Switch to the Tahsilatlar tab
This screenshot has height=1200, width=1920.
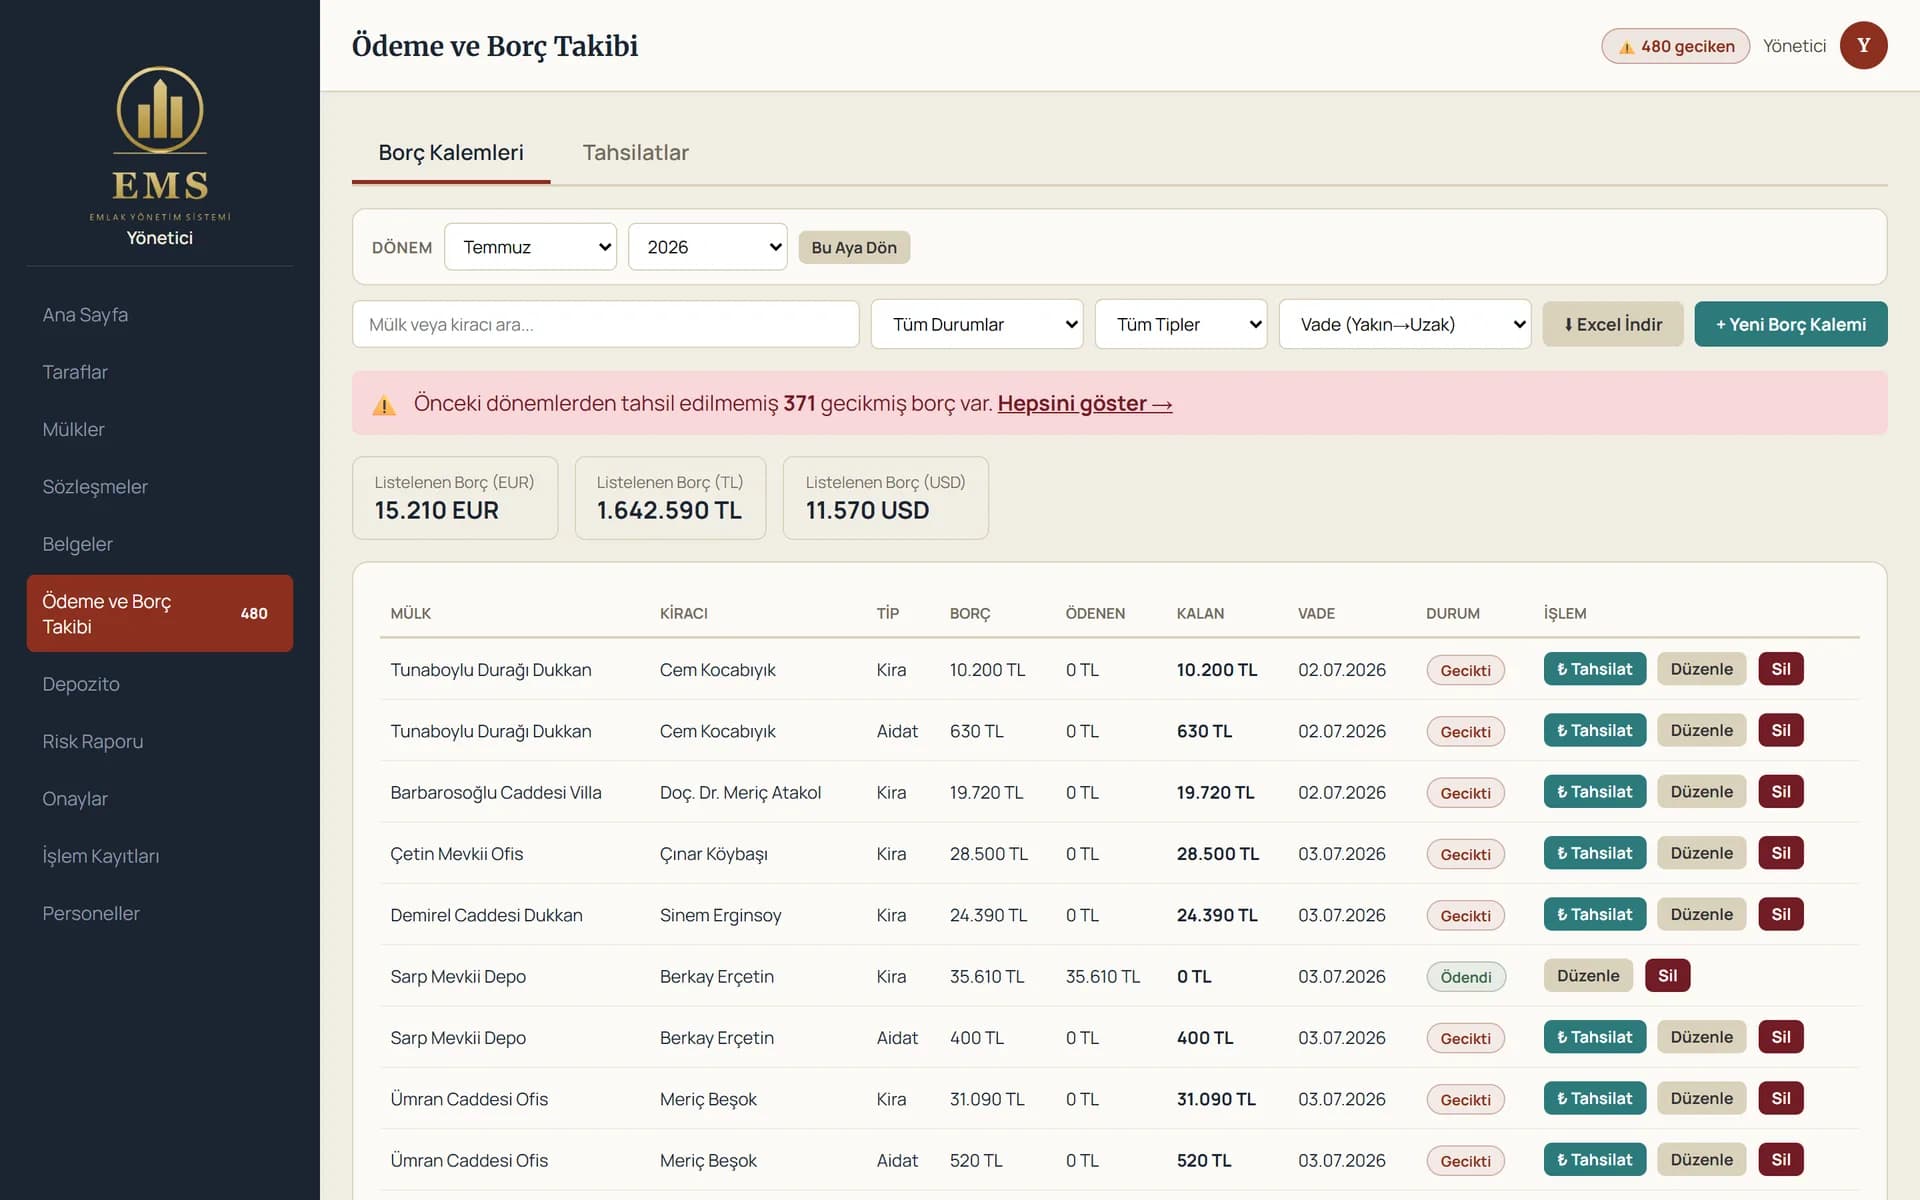(x=636, y=153)
